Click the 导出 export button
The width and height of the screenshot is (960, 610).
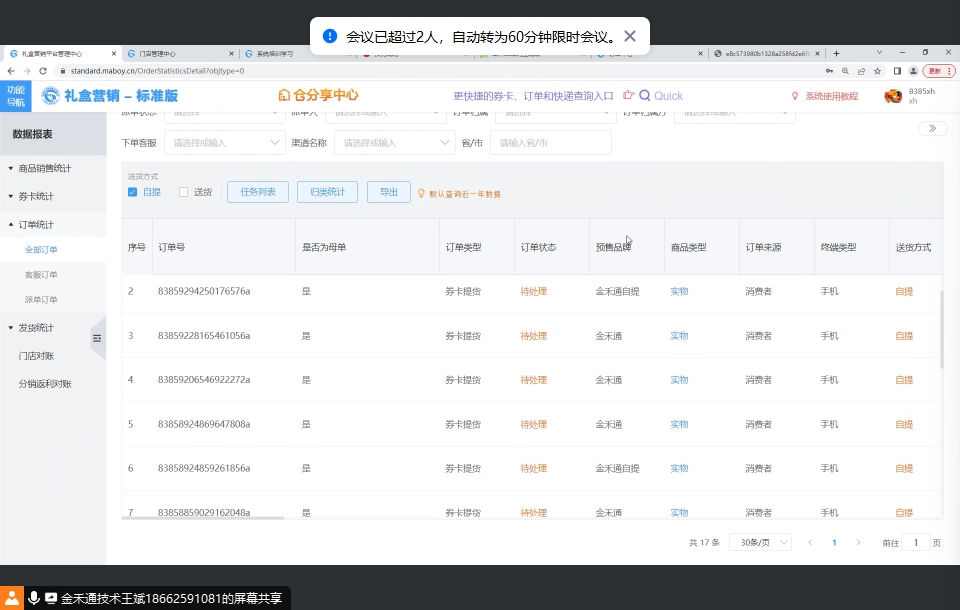click(388, 192)
